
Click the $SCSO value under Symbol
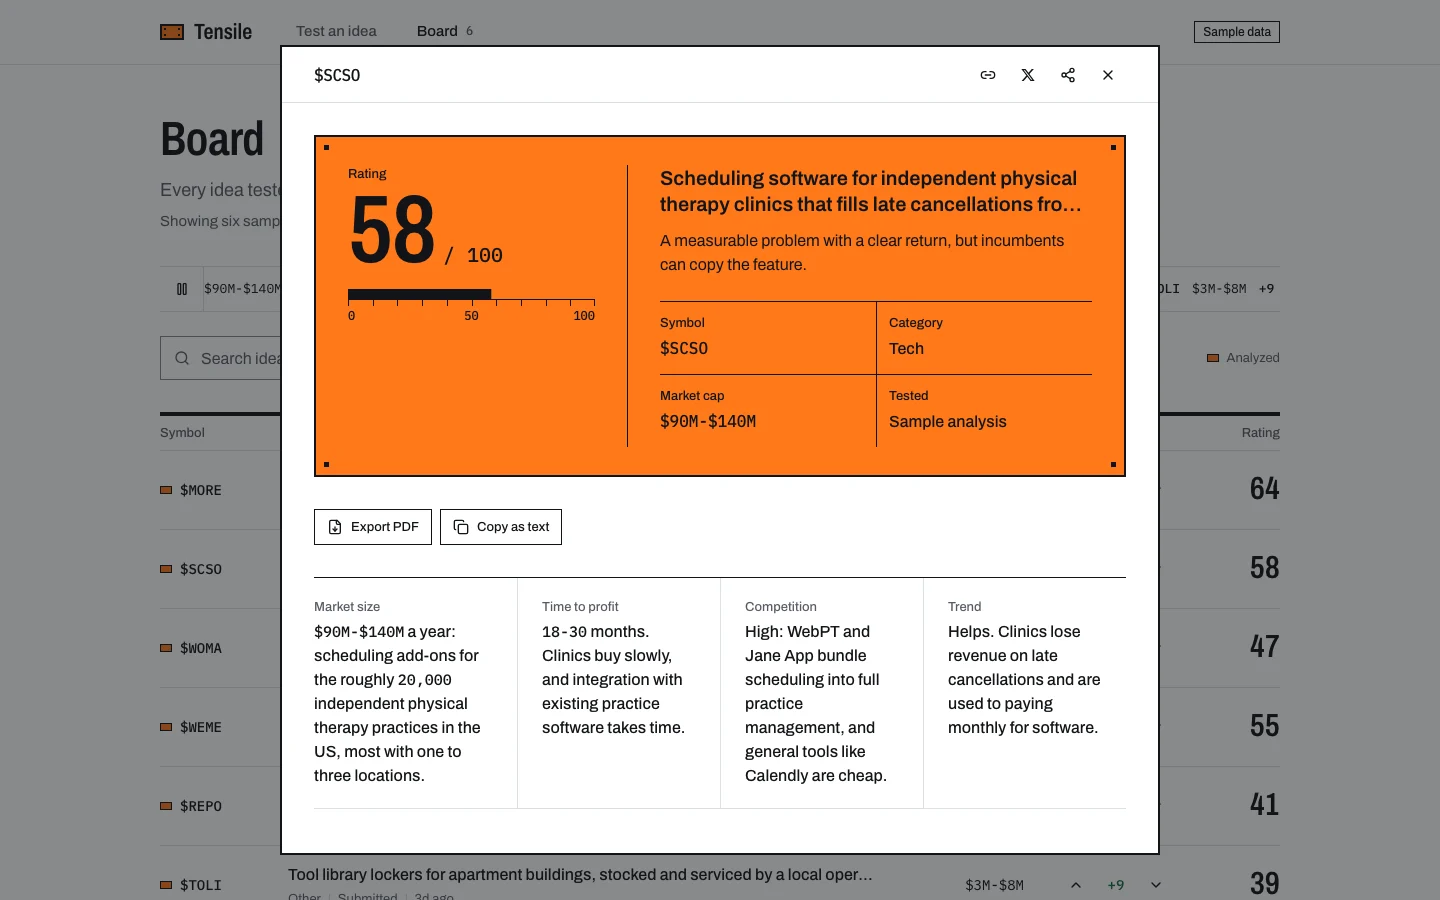[x=684, y=348]
